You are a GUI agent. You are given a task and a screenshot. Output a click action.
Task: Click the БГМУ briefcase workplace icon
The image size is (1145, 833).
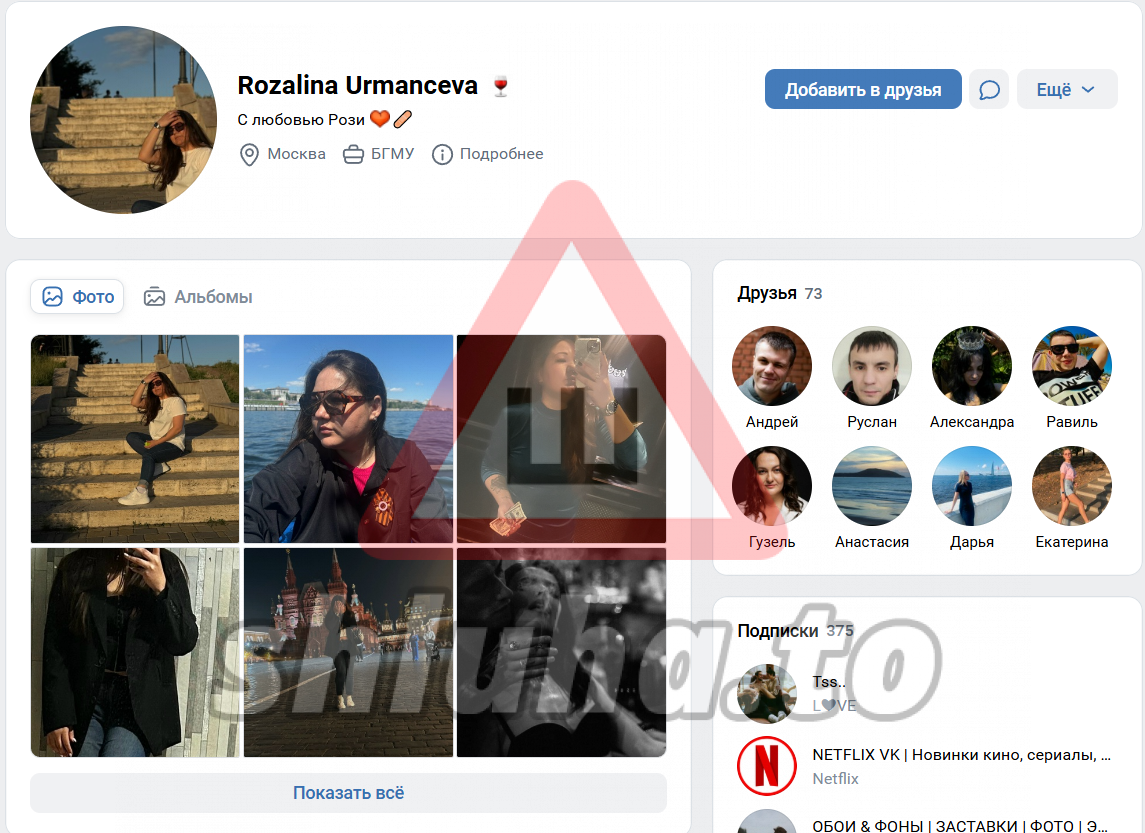[353, 155]
